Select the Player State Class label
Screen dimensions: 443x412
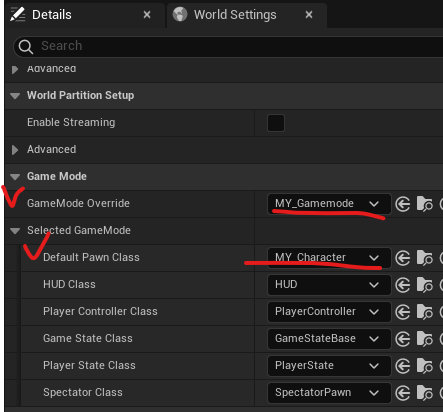click(89, 365)
